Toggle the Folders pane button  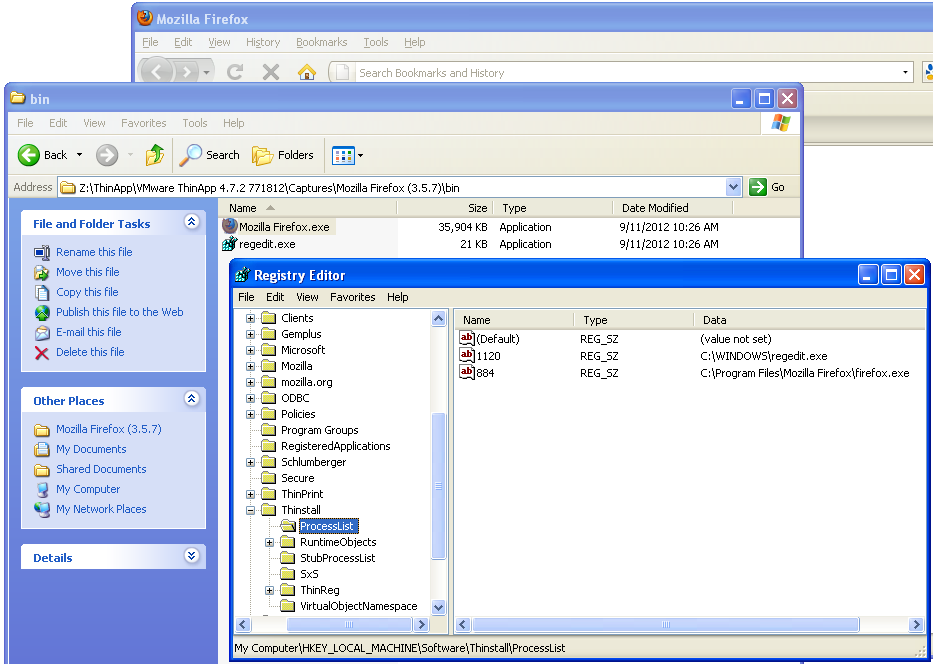(283, 155)
